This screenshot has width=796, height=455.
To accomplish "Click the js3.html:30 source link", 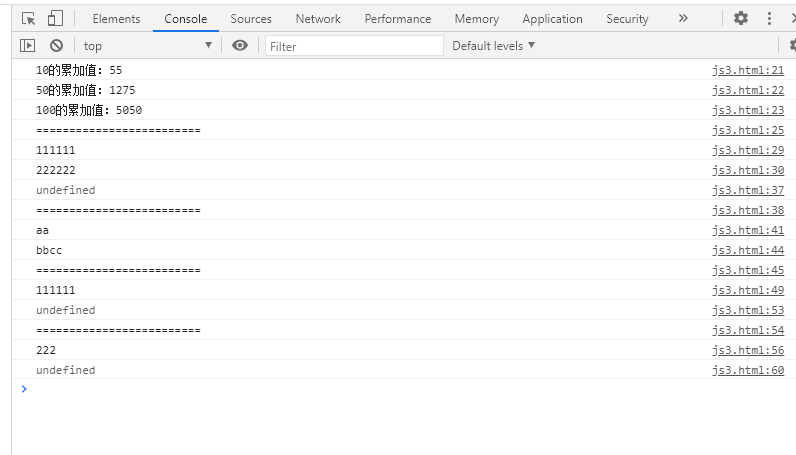I will (748, 170).
